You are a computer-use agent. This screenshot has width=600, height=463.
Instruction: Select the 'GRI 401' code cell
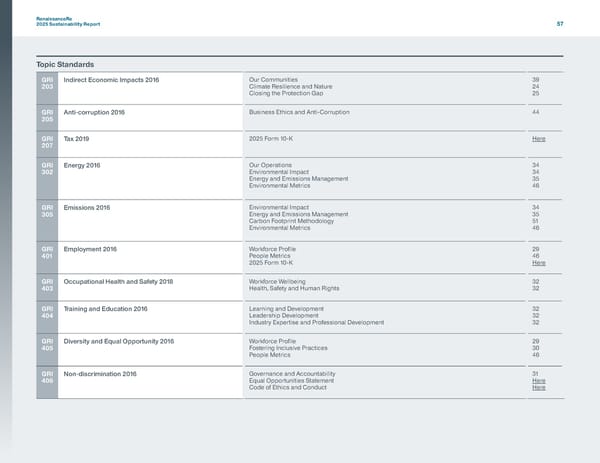(x=47, y=258)
